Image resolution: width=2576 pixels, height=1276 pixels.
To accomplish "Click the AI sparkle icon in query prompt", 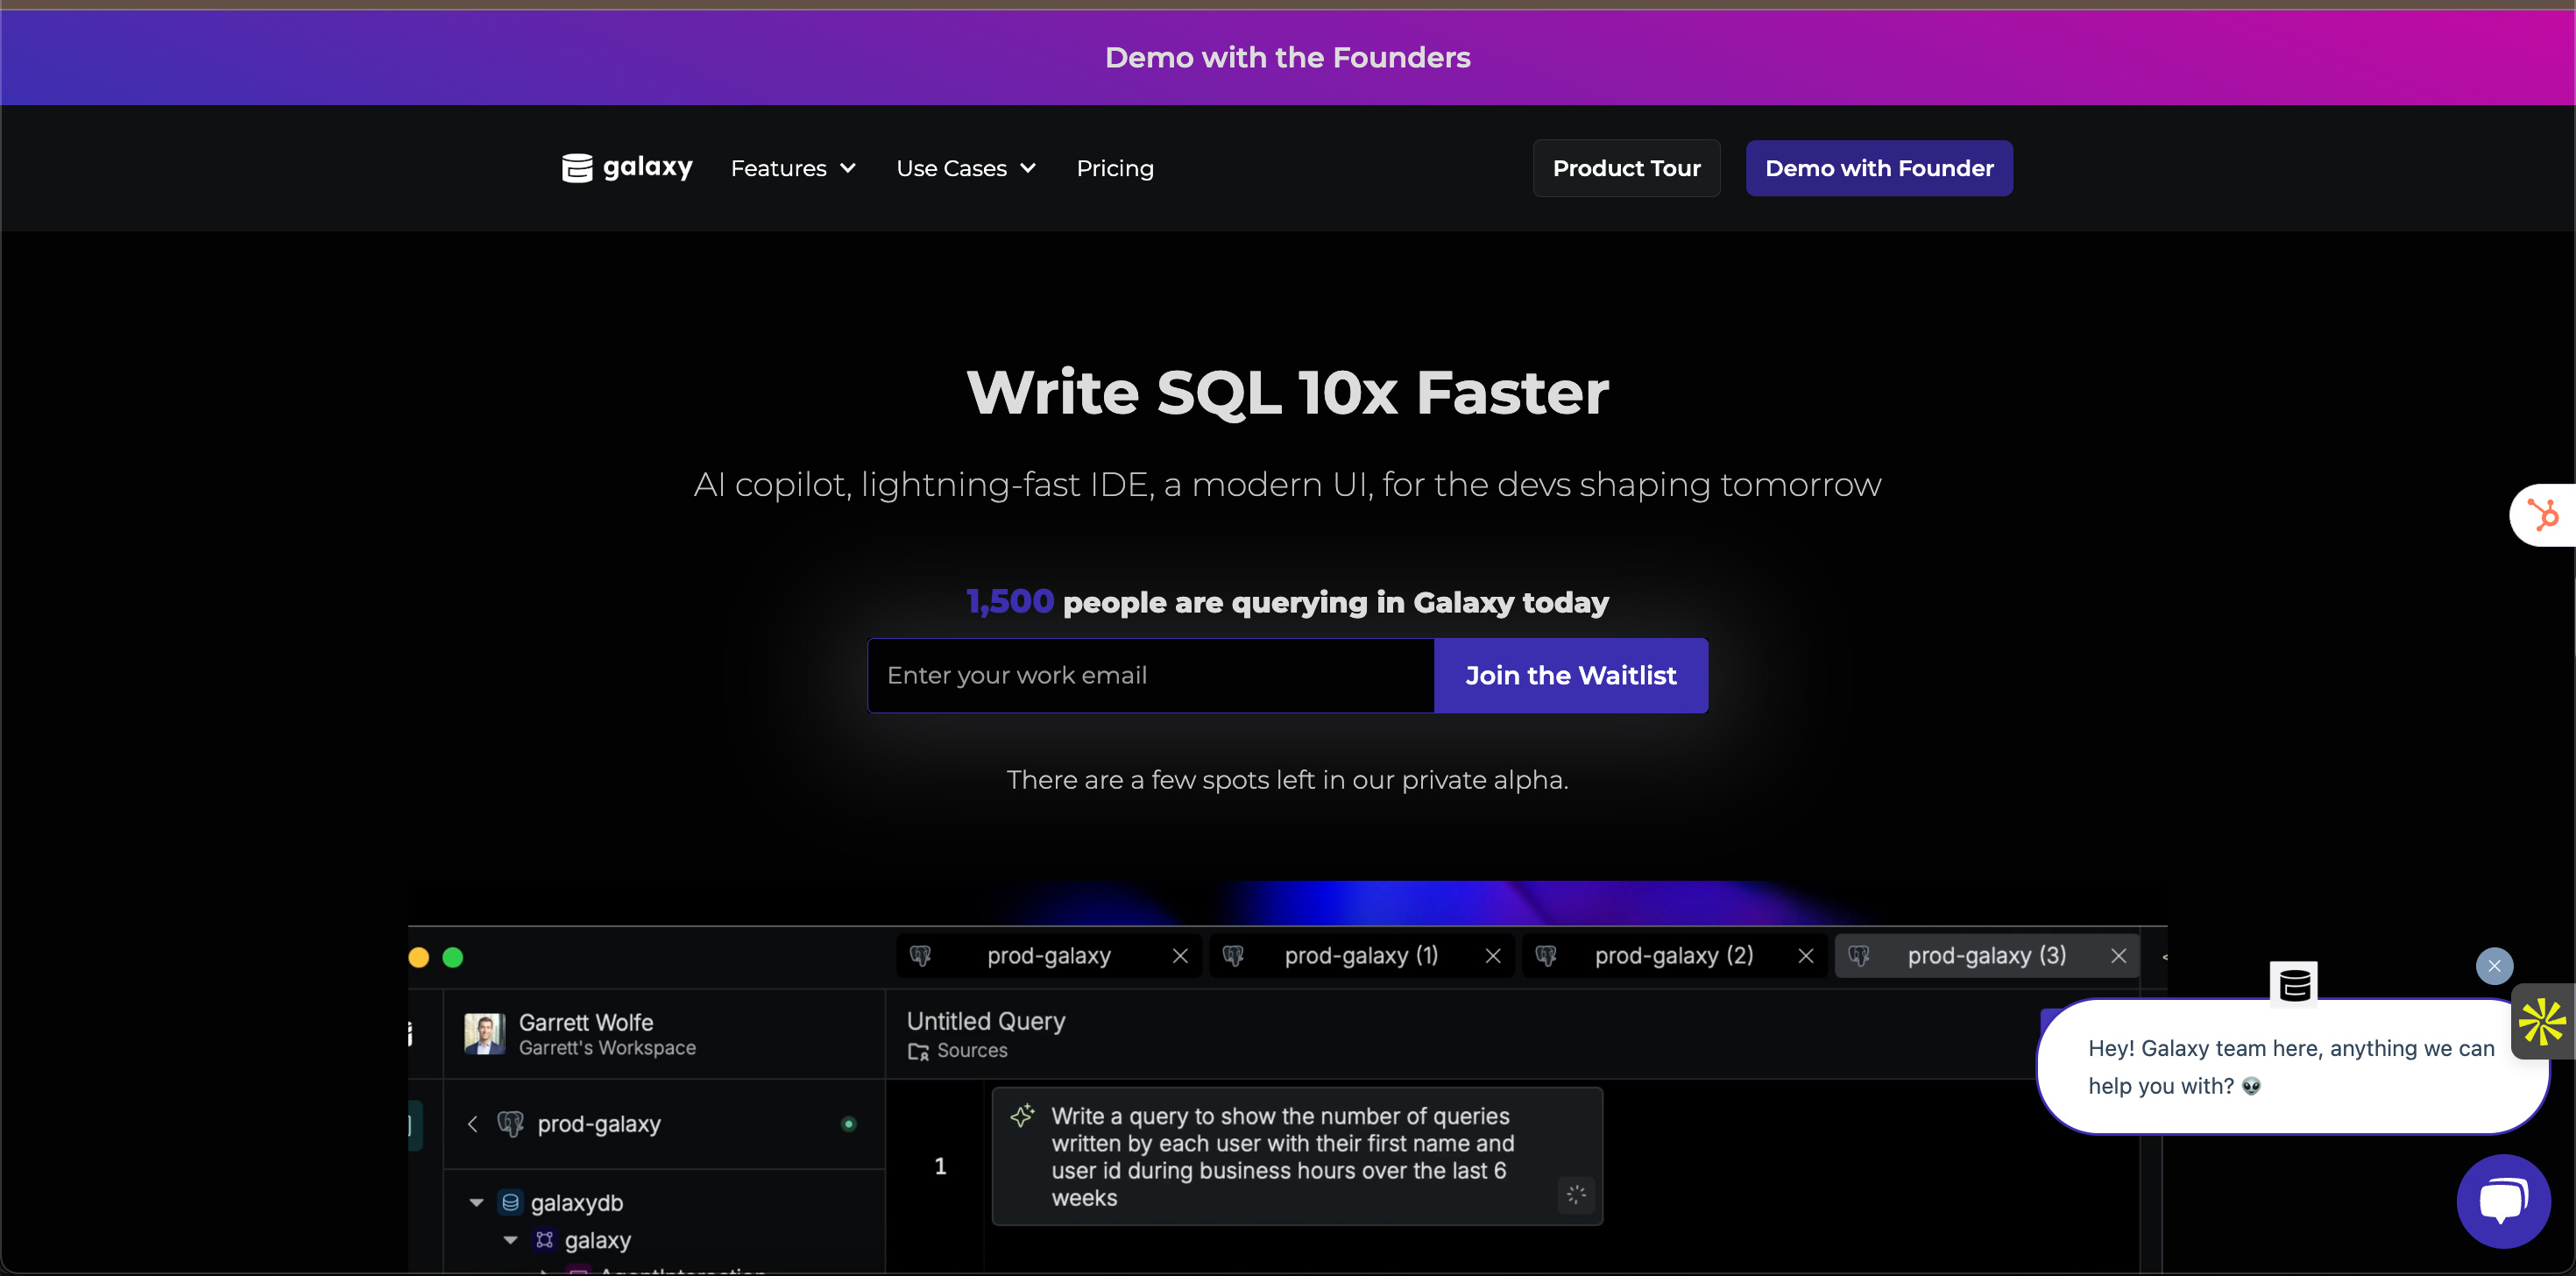I will pos(1022,1116).
